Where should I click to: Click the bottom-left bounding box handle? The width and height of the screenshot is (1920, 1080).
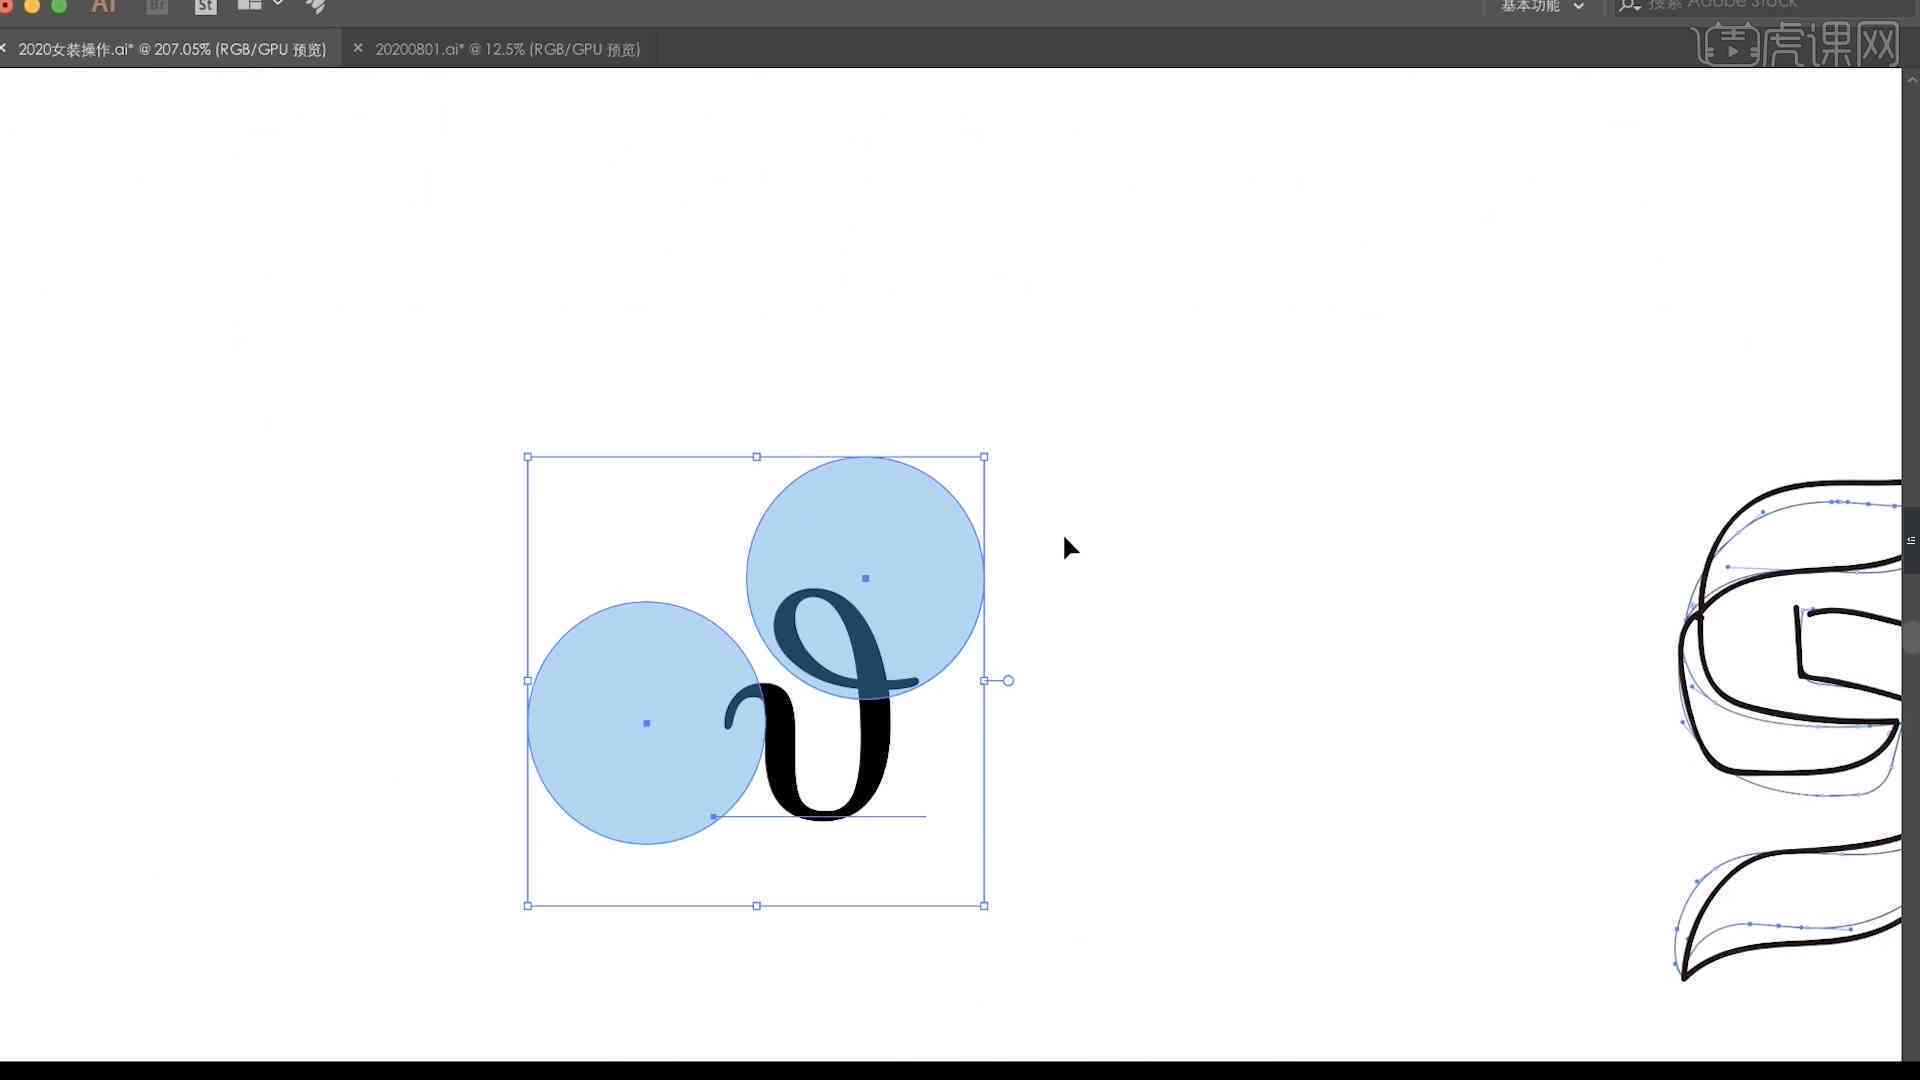click(x=528, y=906)
